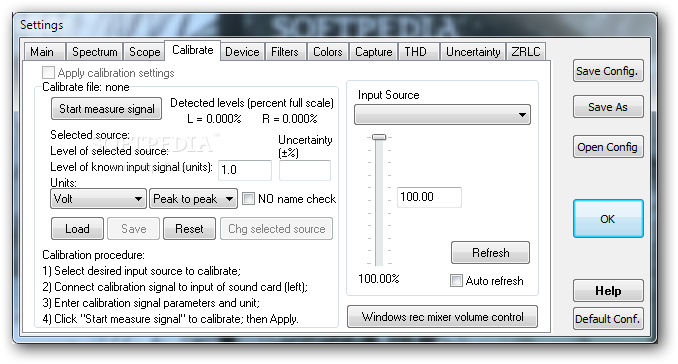Click the 'Calibrate file: none' label
Screen dimensions: 678x364
click(86, 87)
